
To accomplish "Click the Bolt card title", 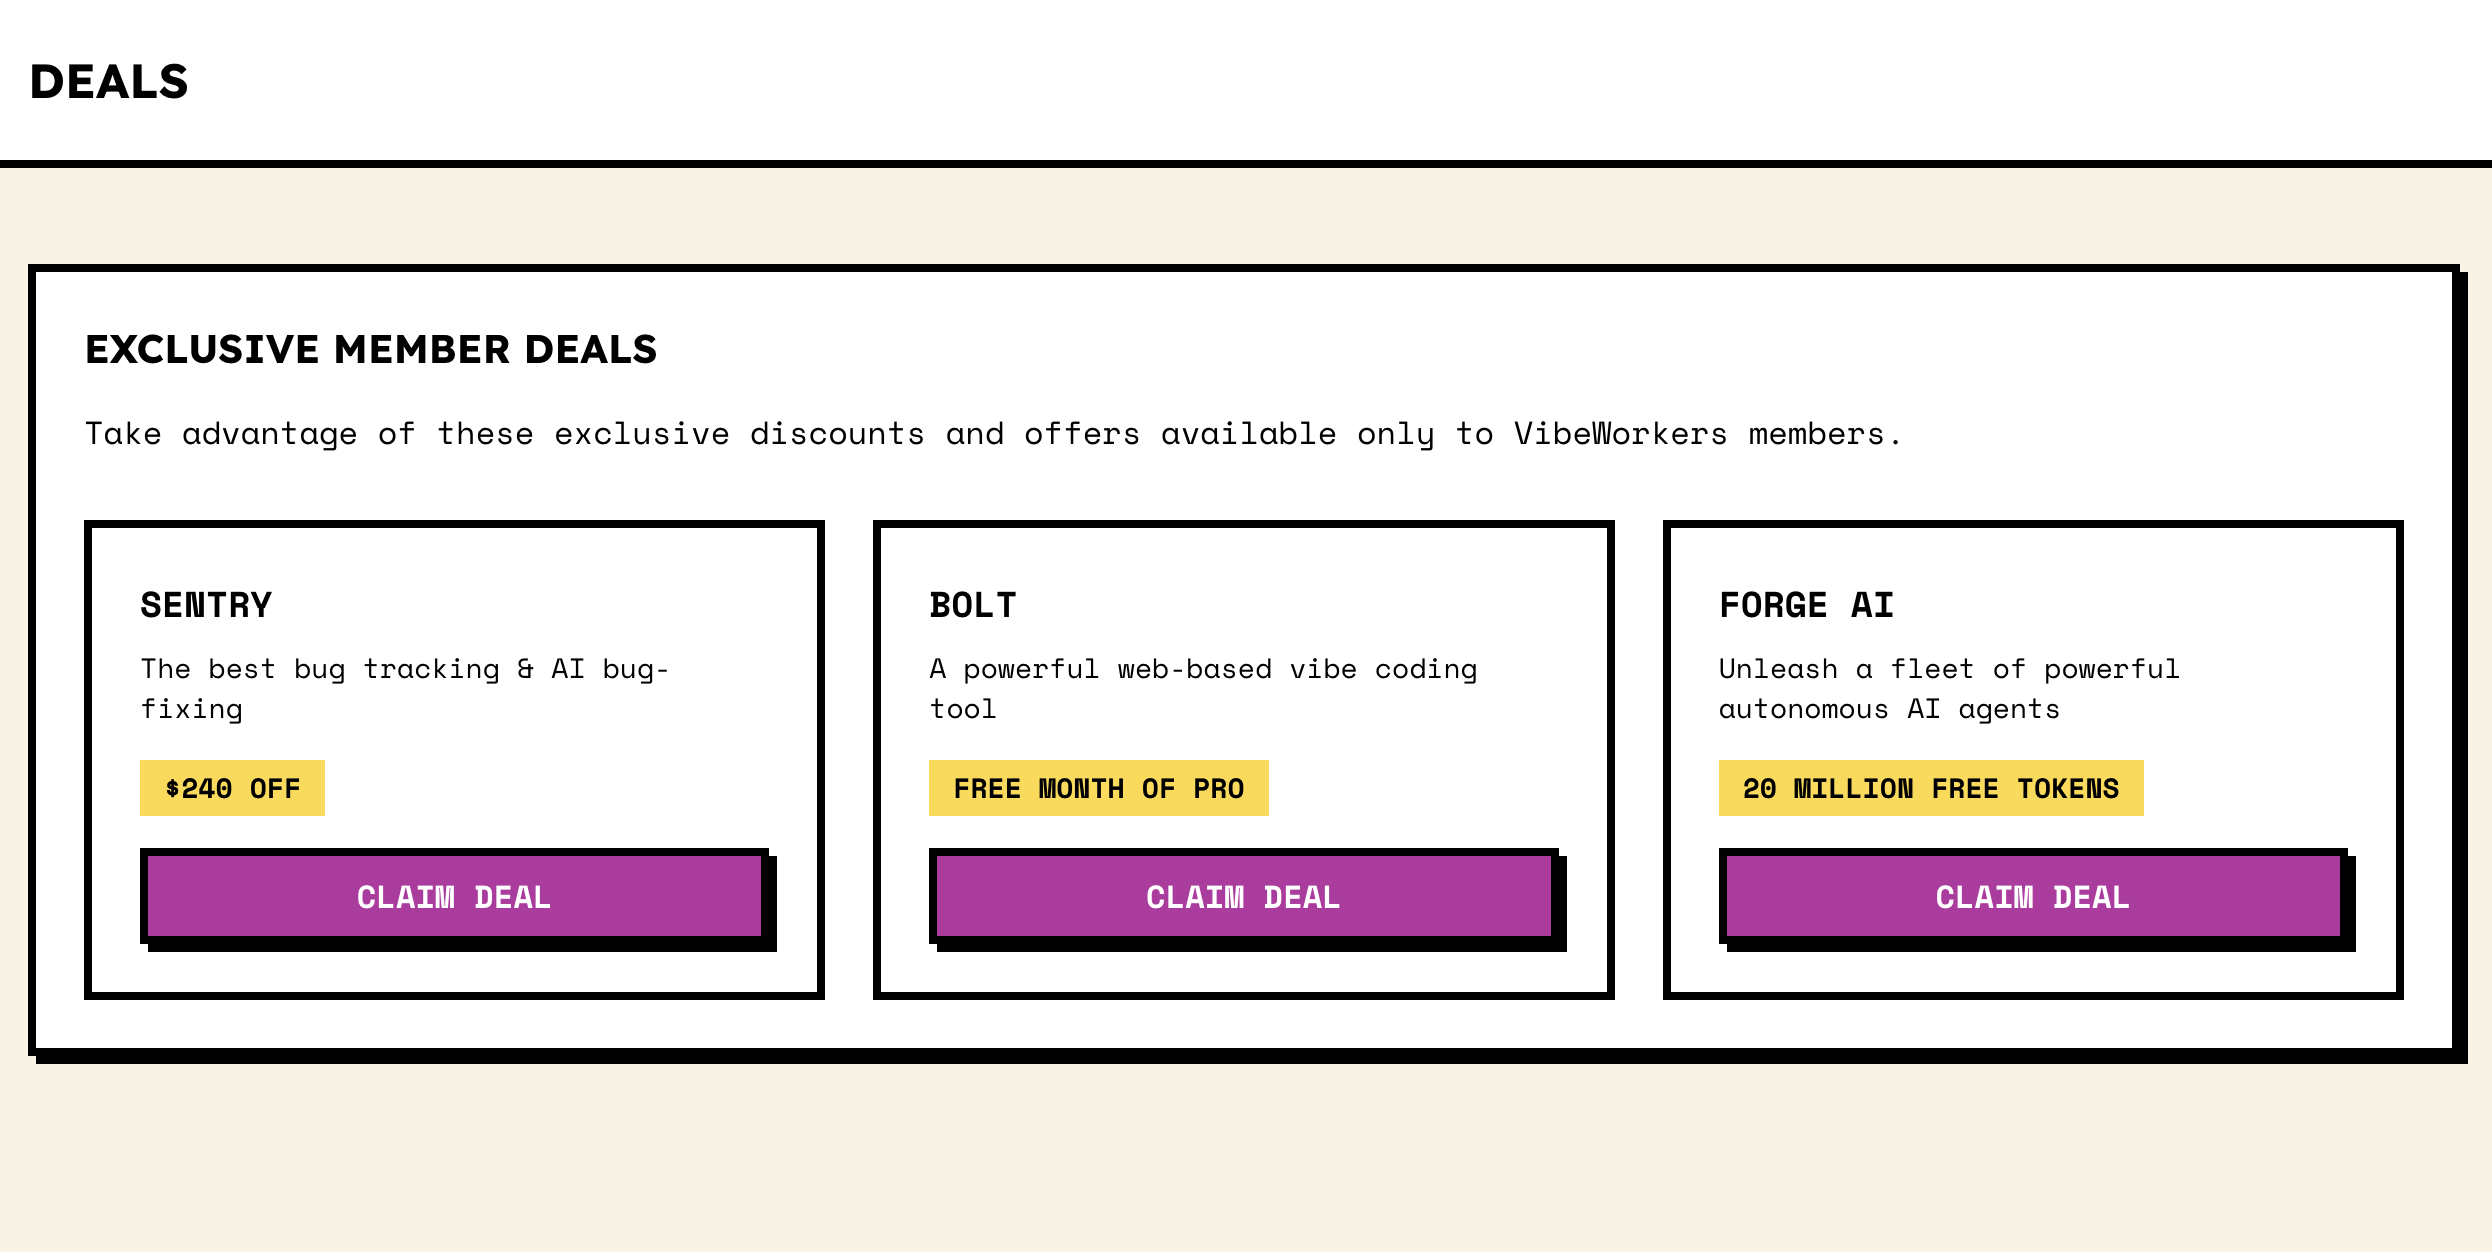I will [972, 605].
